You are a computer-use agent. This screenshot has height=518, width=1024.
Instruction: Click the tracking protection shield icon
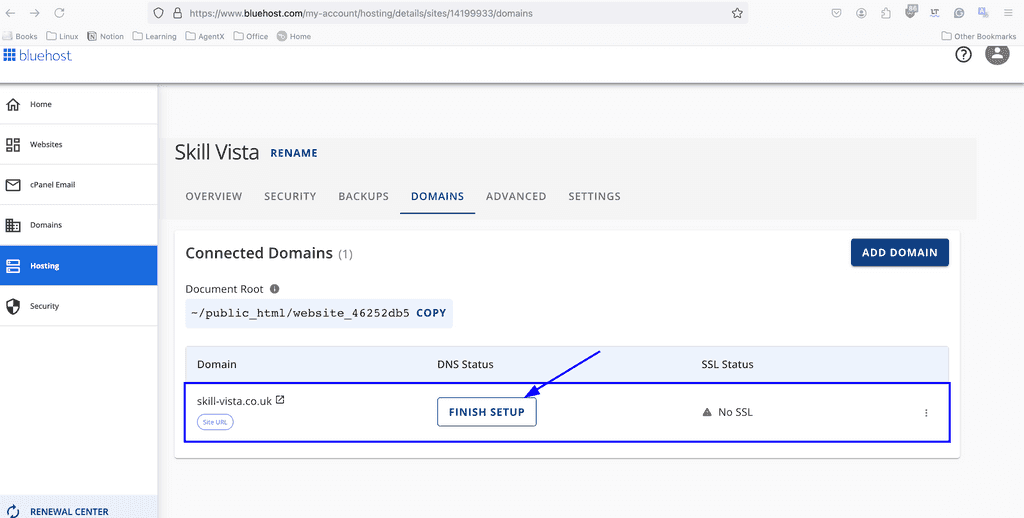point(158,13)
